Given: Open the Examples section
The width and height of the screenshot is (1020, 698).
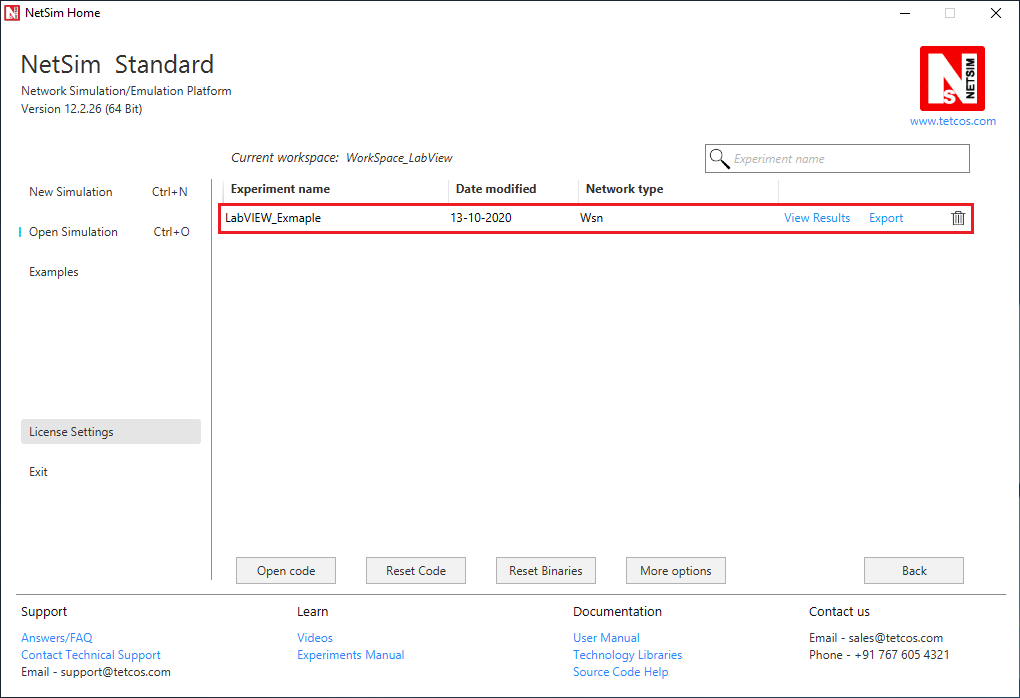Looking at the screenshot, I should 53,271.
